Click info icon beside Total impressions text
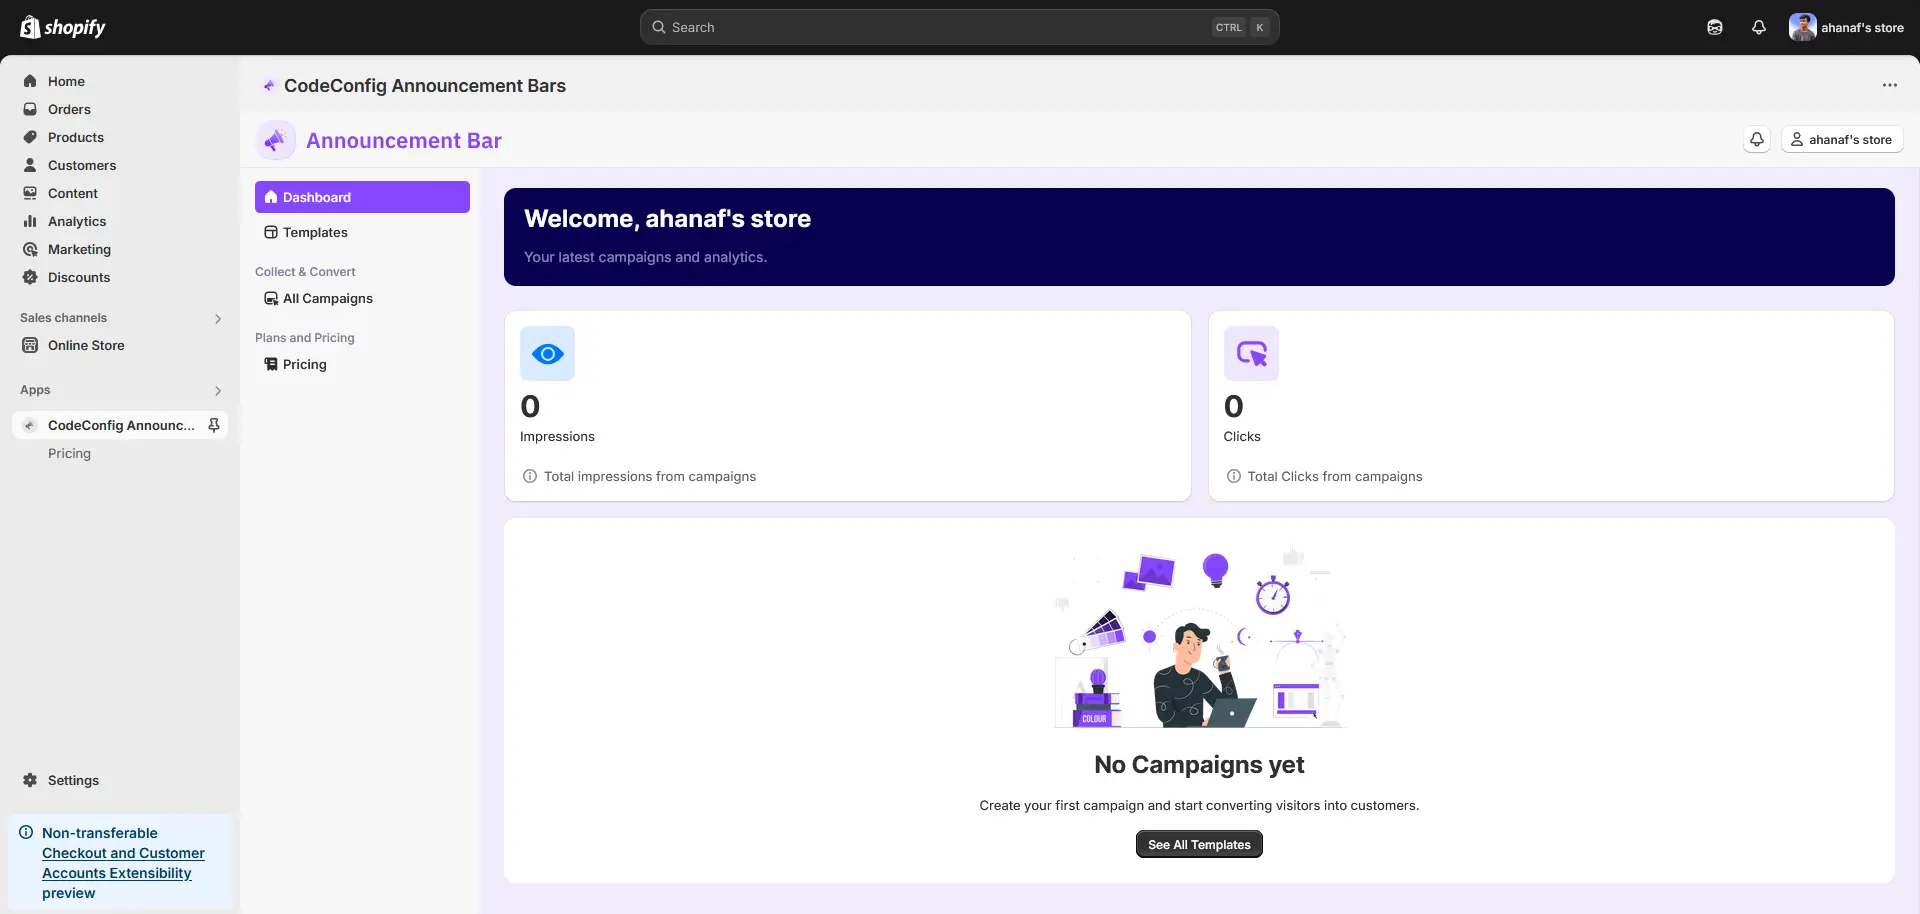This screenshot has height=914, width=1920. coord(530,476)
